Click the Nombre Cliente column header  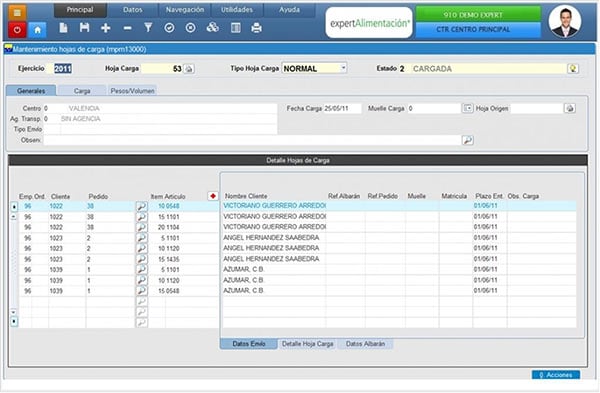[246, 196]
